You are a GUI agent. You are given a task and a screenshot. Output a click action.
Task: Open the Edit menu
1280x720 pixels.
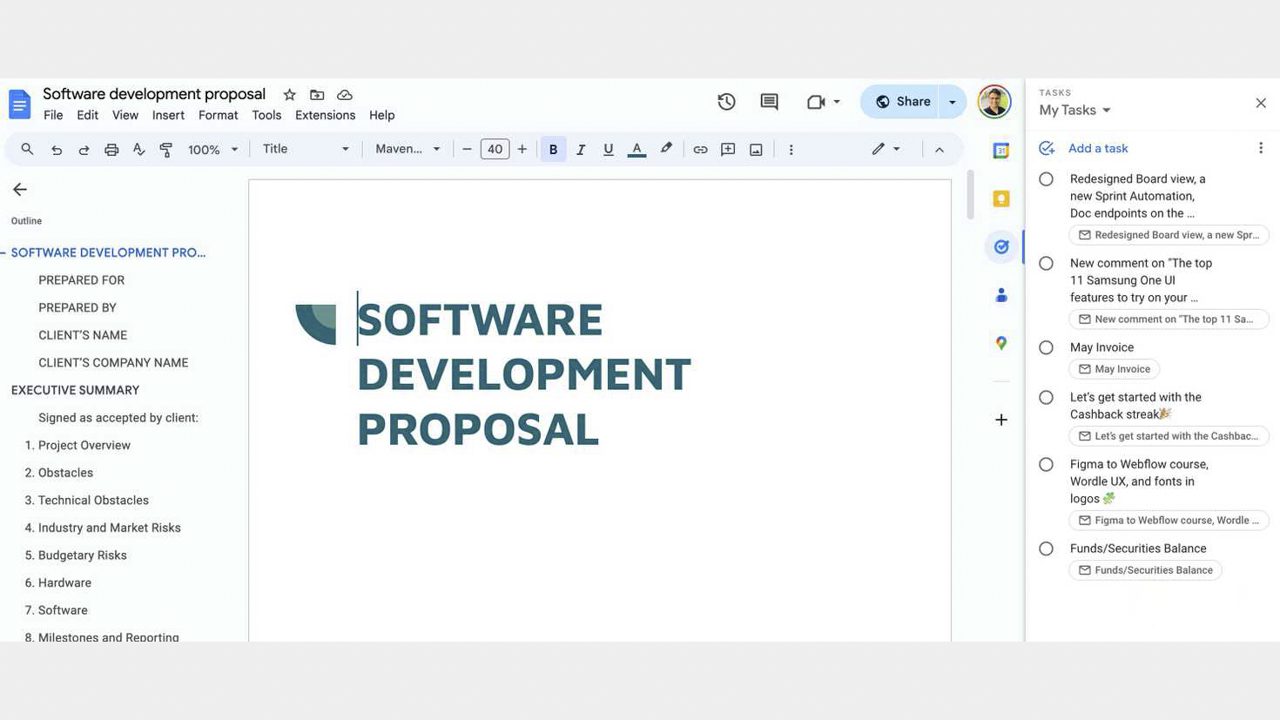[88, 115]
